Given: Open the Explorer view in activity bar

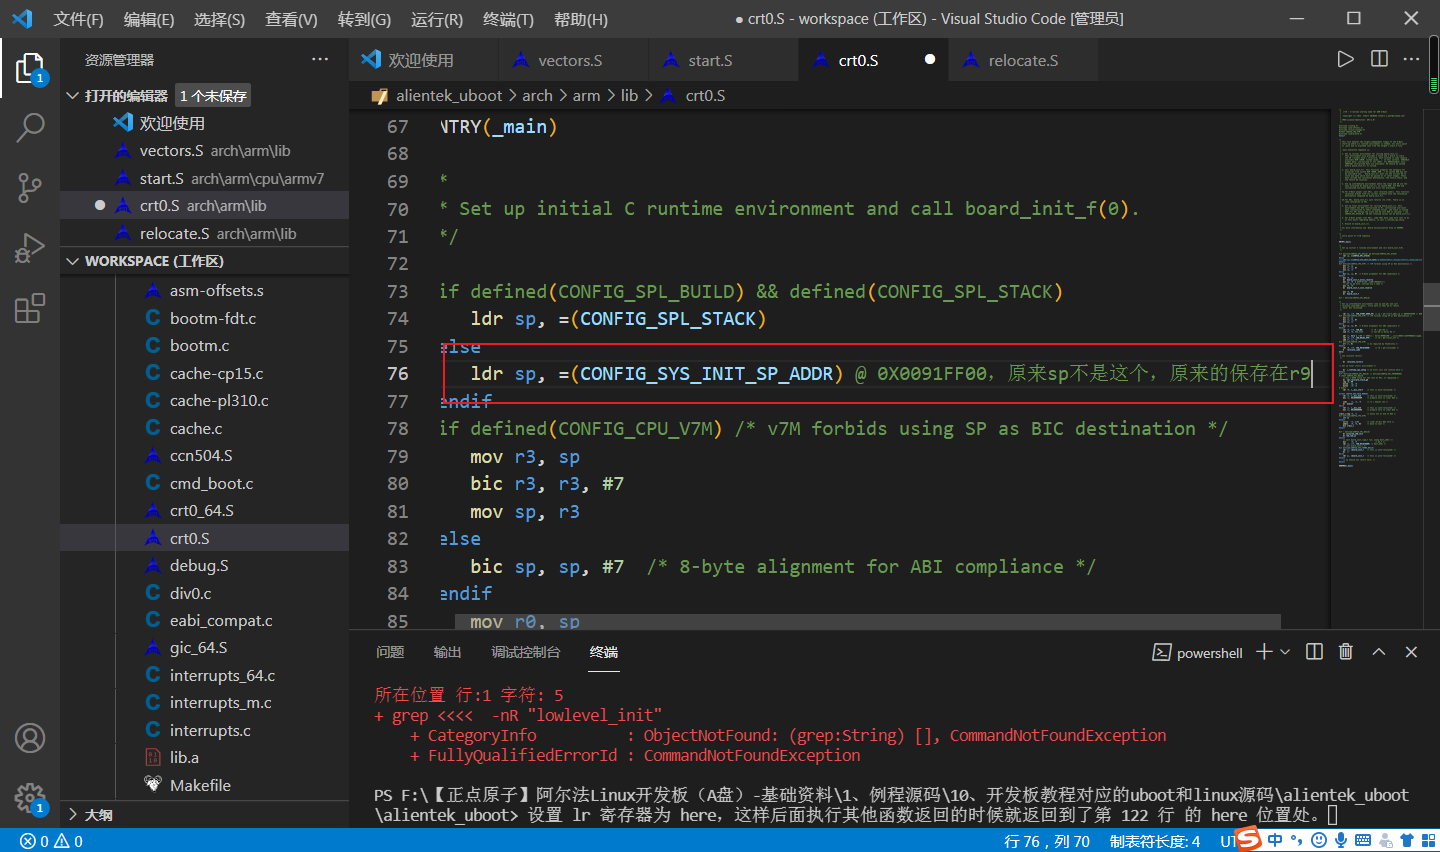Looking at the screenshot, I should pyautogui.click(x=30, y=68).
